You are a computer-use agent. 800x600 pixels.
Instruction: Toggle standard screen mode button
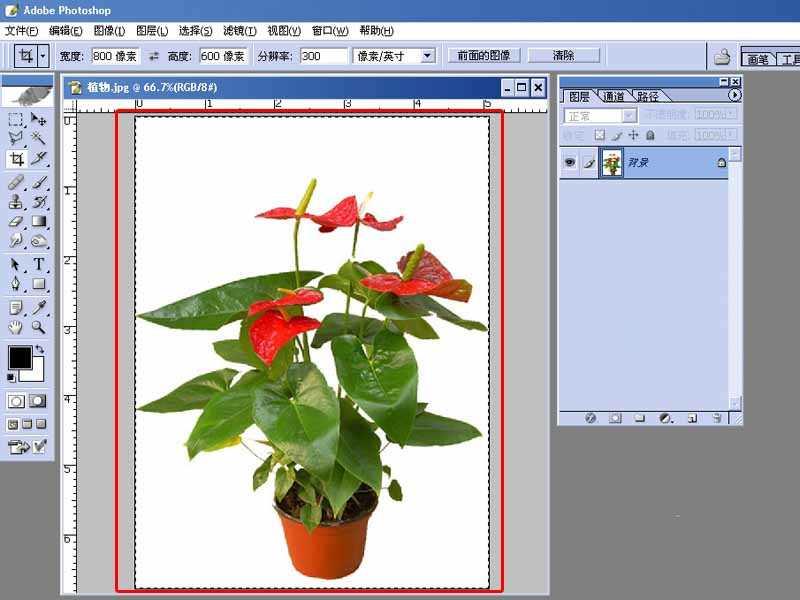13,426
